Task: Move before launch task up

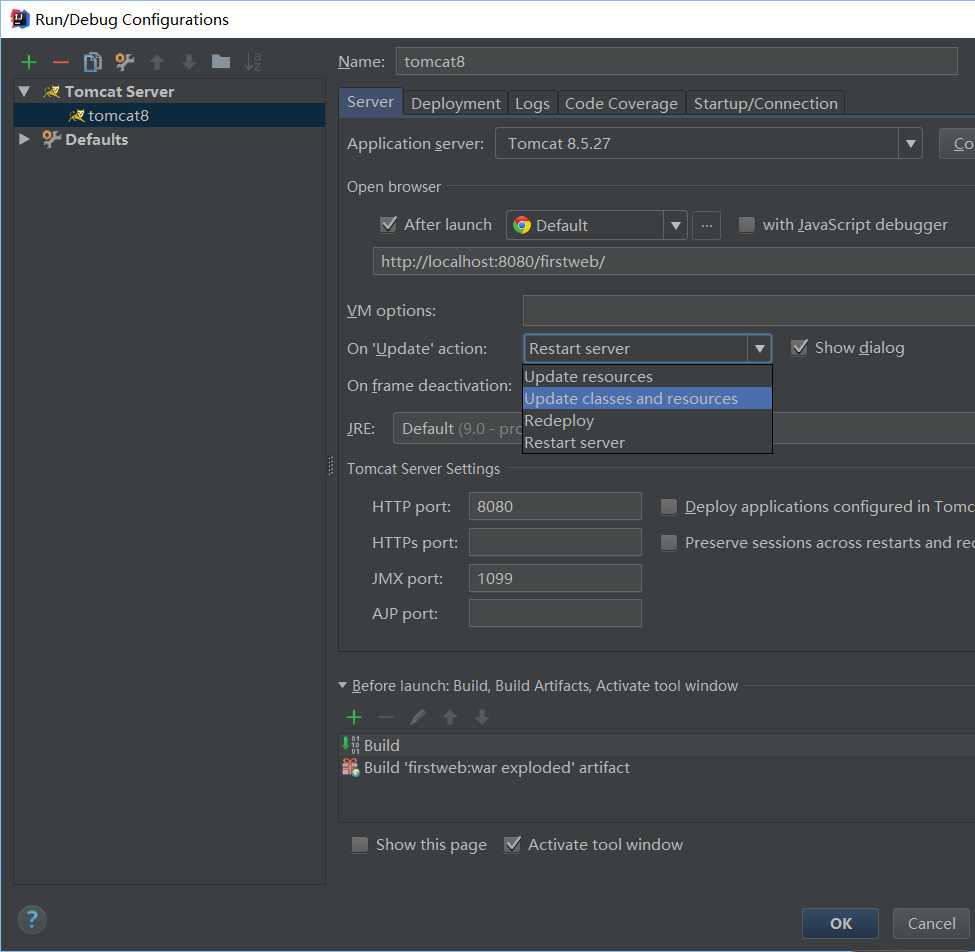Action: [x=450, y=717]
